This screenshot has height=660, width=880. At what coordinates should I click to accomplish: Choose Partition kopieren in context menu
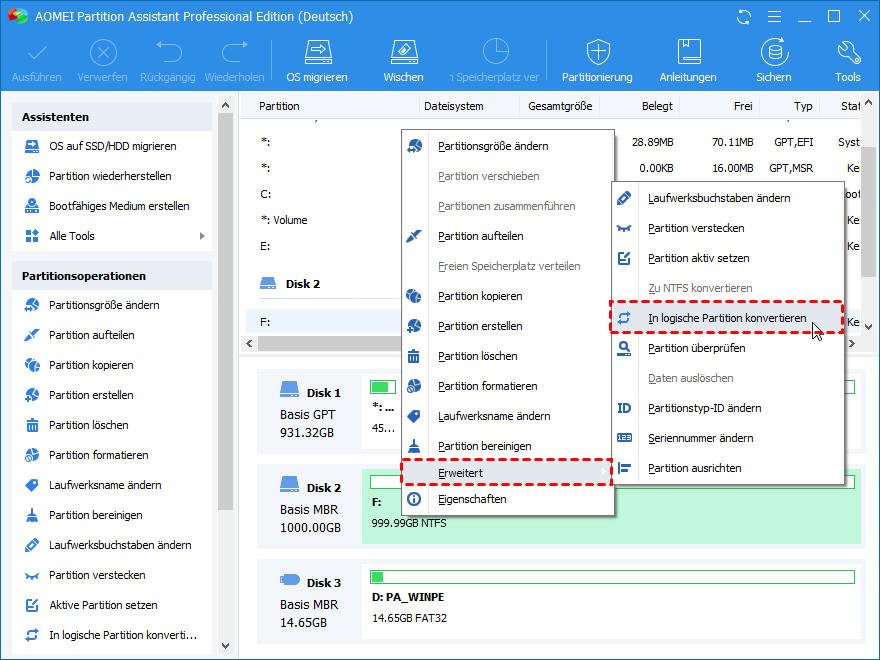508,296
